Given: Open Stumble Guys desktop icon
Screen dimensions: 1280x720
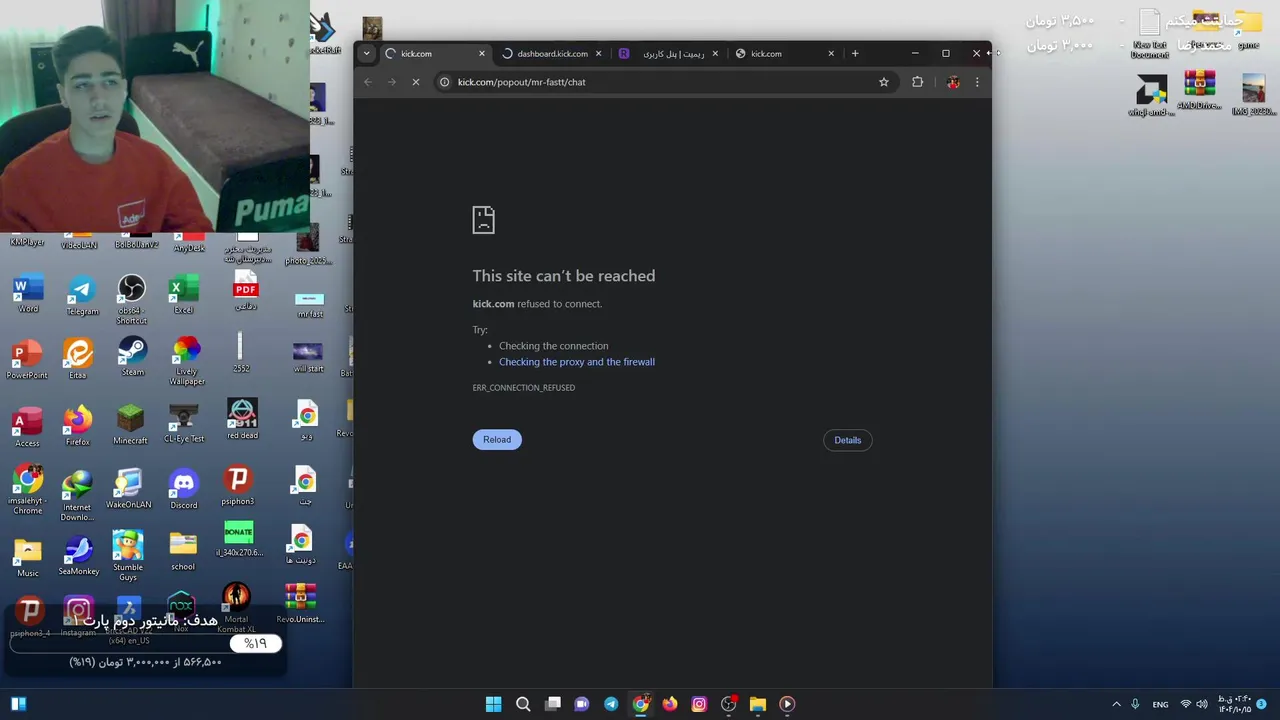Looking at the screenshot, I should (x=128, y=556).
